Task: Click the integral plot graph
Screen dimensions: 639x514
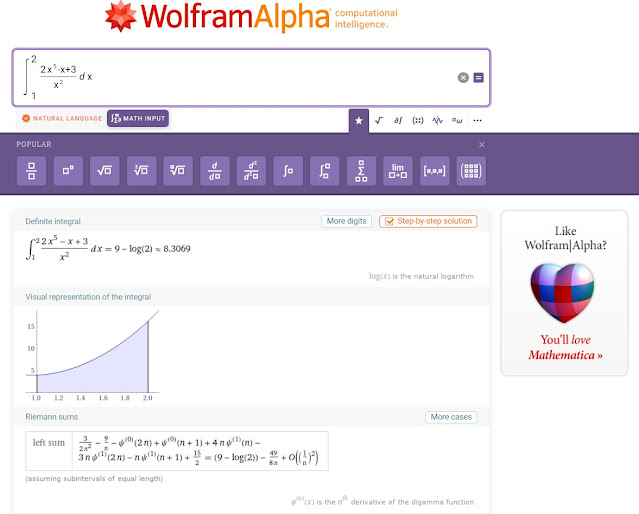Action: 93,355
